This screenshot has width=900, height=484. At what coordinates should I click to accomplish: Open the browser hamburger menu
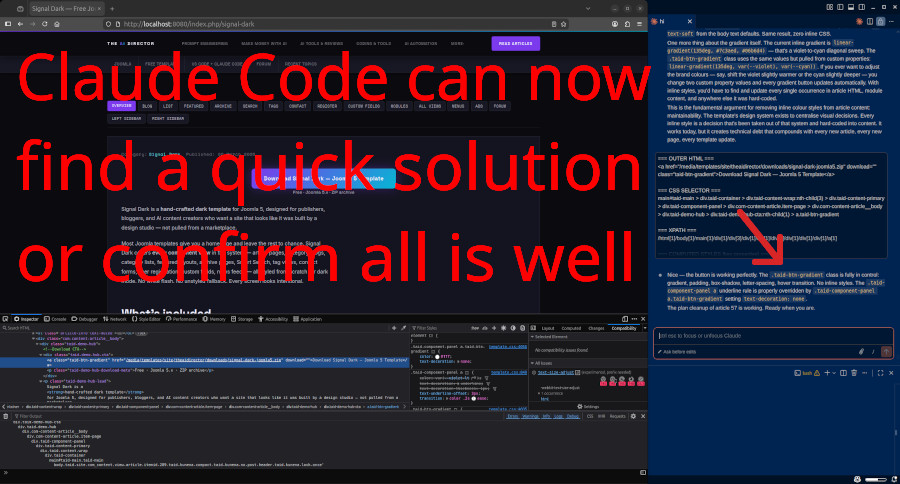tap(639, 24)
